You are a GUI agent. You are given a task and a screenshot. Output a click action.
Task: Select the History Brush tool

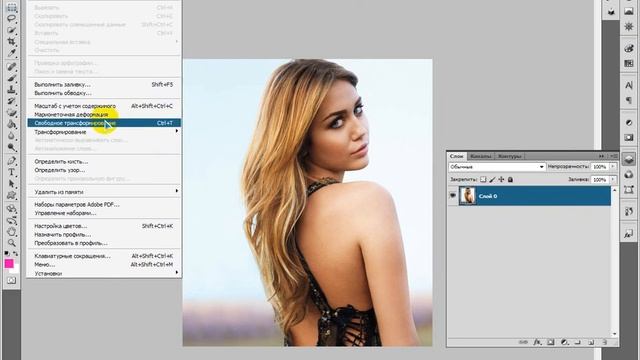click(x=12, y=101)
